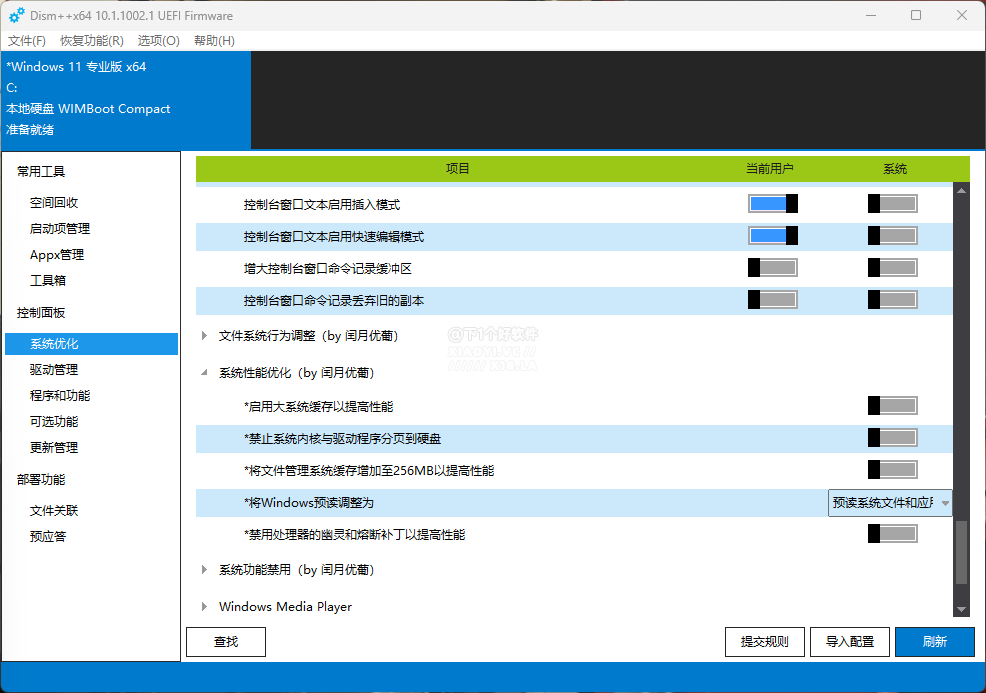This screenshot has height=693, width=986.
Task: Open 选项(O) menu
Action: 159,41
